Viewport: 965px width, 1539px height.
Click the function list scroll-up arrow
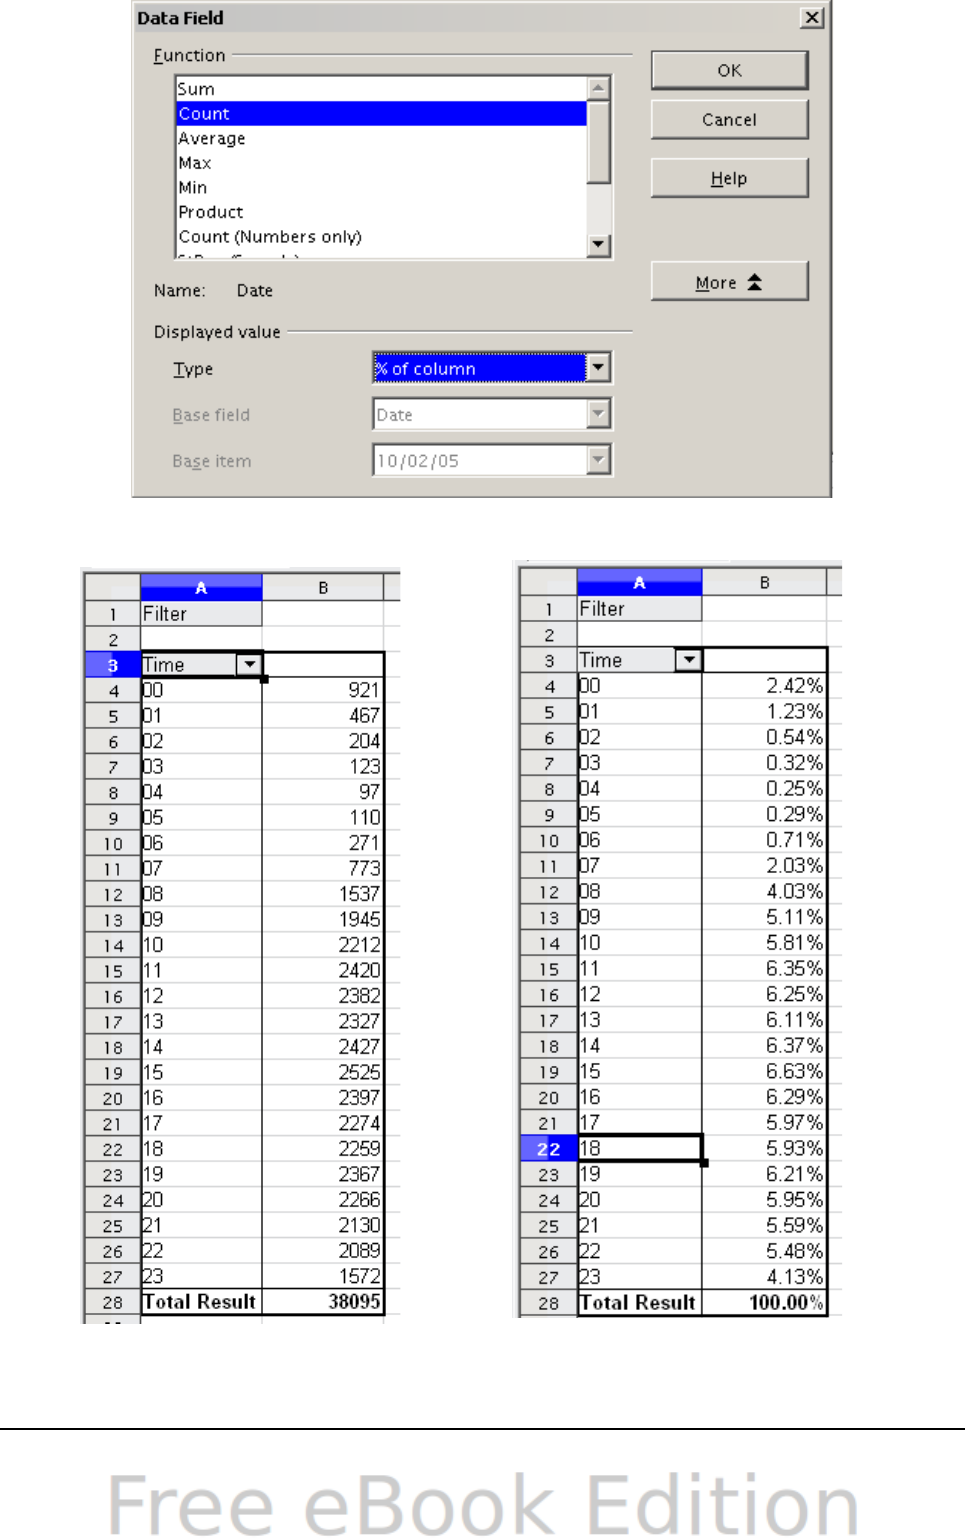(x=599, y=88)
